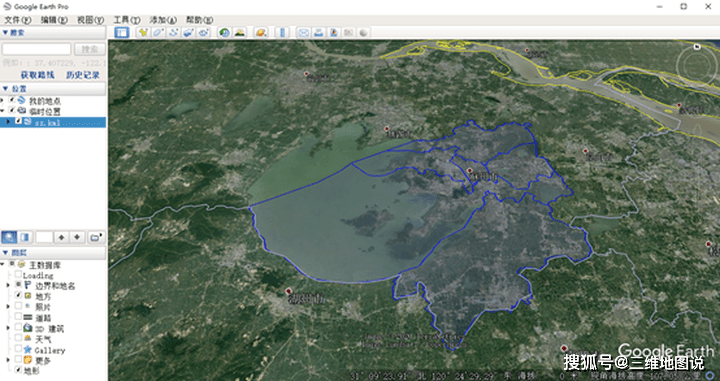Click the Places filter text box
This screenshot has height=381, width=720.
tap(45, 237)
